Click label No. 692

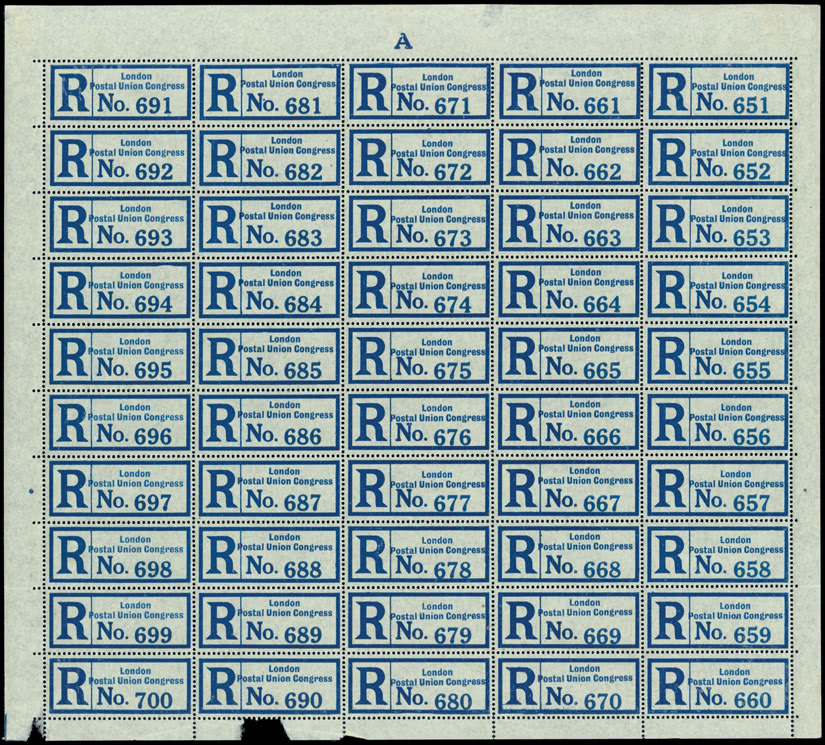tap(121, 158)
